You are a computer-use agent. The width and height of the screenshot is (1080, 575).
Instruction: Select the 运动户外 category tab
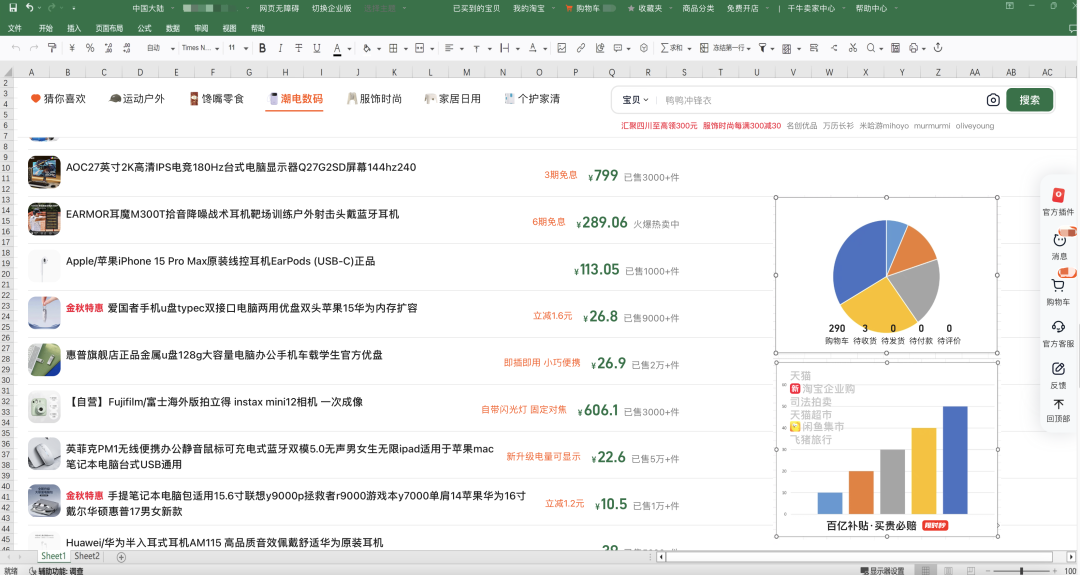pos(137,98)
